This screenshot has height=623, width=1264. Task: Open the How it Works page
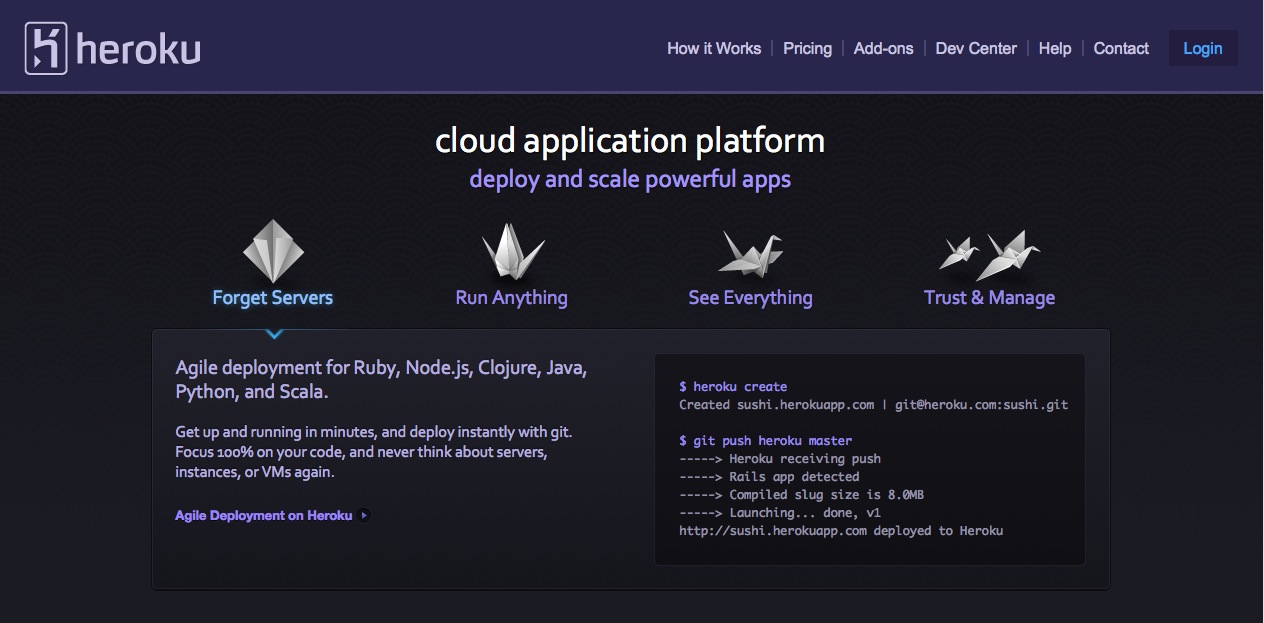(x=714, y=48)
